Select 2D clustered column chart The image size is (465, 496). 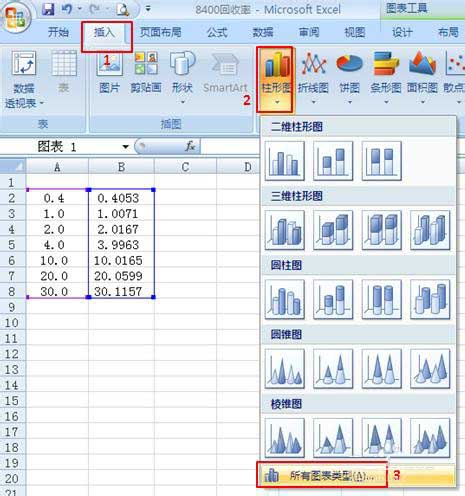point(285,161)
